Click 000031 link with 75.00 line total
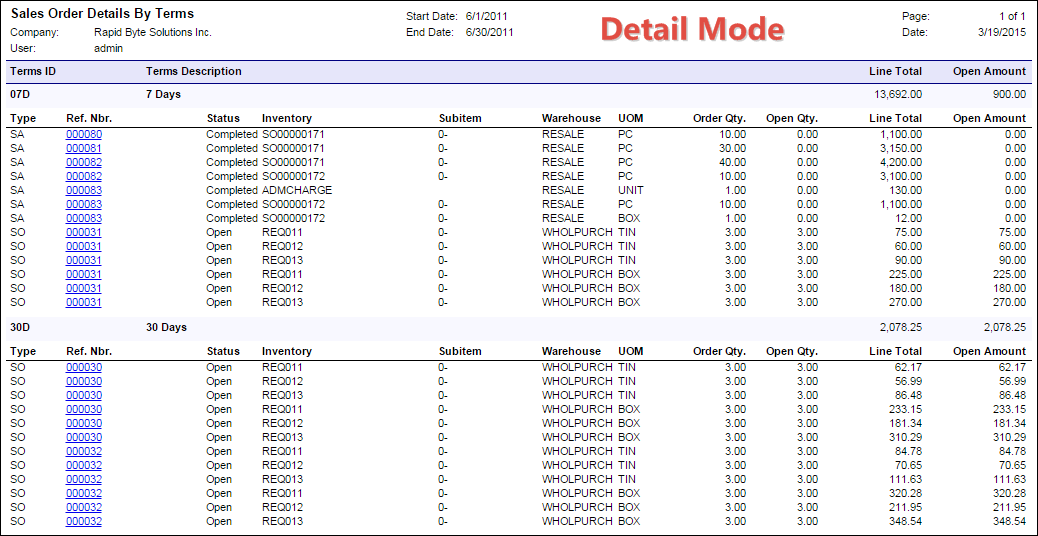Image resolution: width=1038 pixels, height=536 pixels. [84, 232]
